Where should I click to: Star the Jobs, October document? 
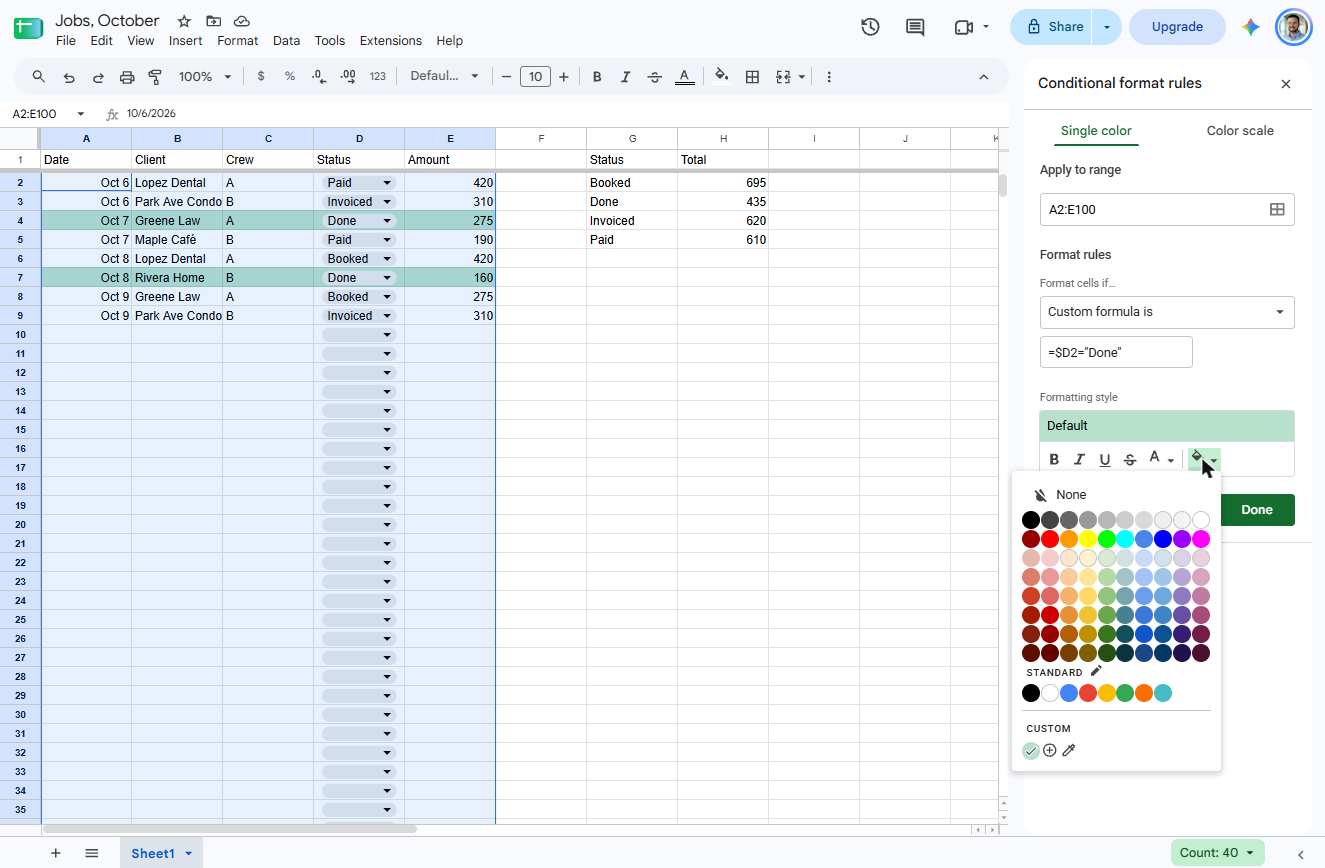[x=184, y=21]
